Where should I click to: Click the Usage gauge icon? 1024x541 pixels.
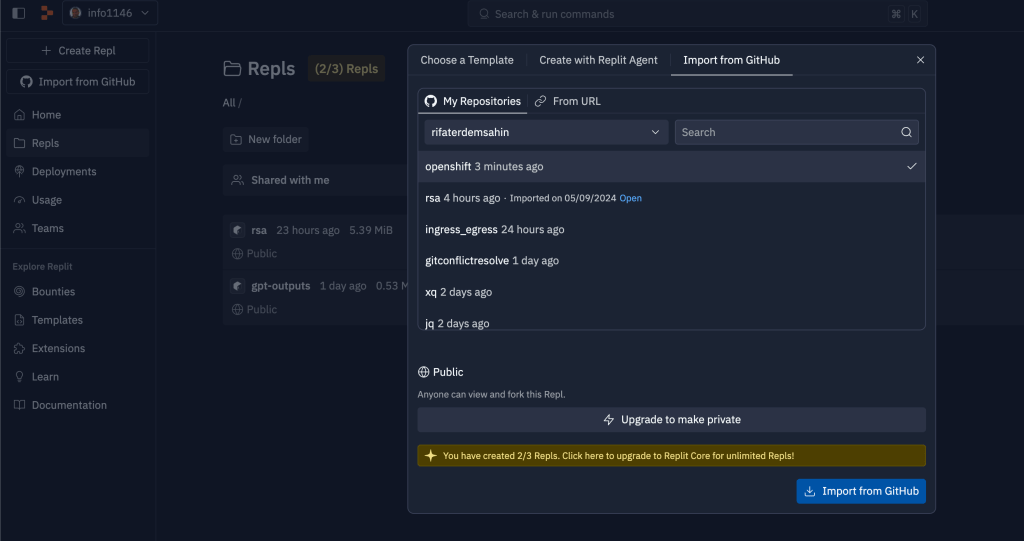[20, 200]
